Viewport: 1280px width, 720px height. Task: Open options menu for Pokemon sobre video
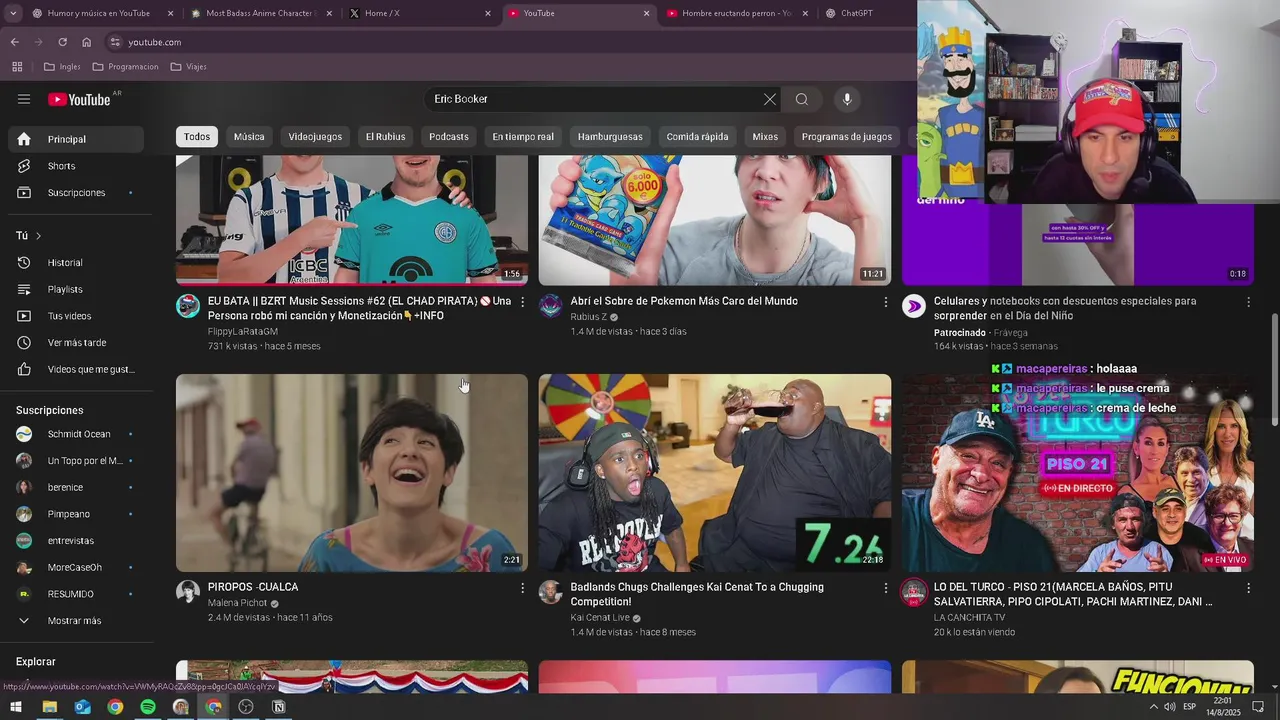click(885, 302)
